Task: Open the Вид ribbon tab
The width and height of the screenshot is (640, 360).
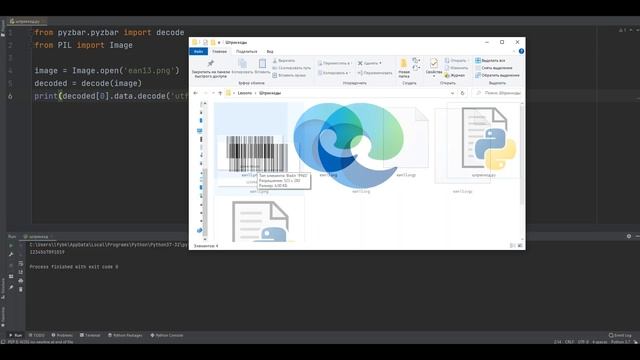Action: [x=270, y=51]
